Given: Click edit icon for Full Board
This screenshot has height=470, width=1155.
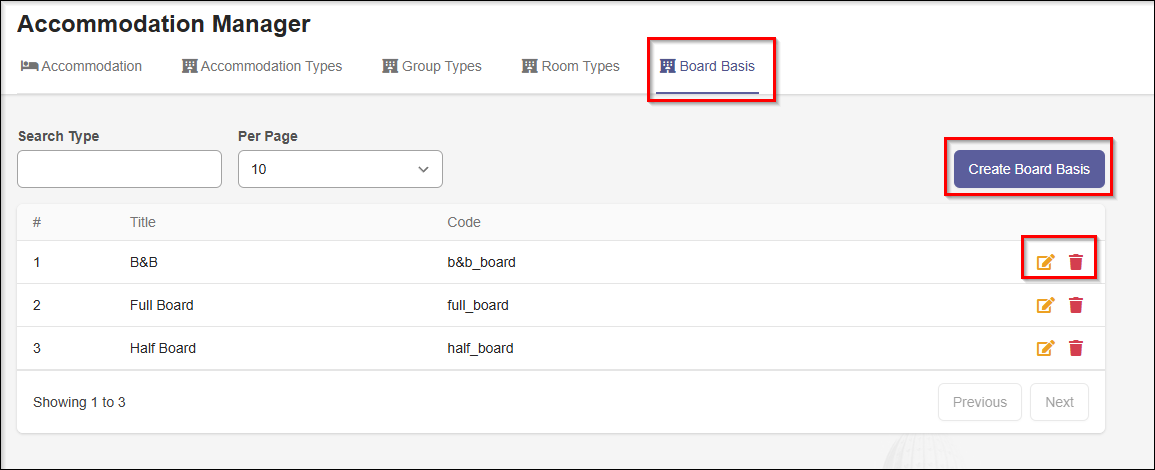Looking at the screenshot, I should [1045, 305].
